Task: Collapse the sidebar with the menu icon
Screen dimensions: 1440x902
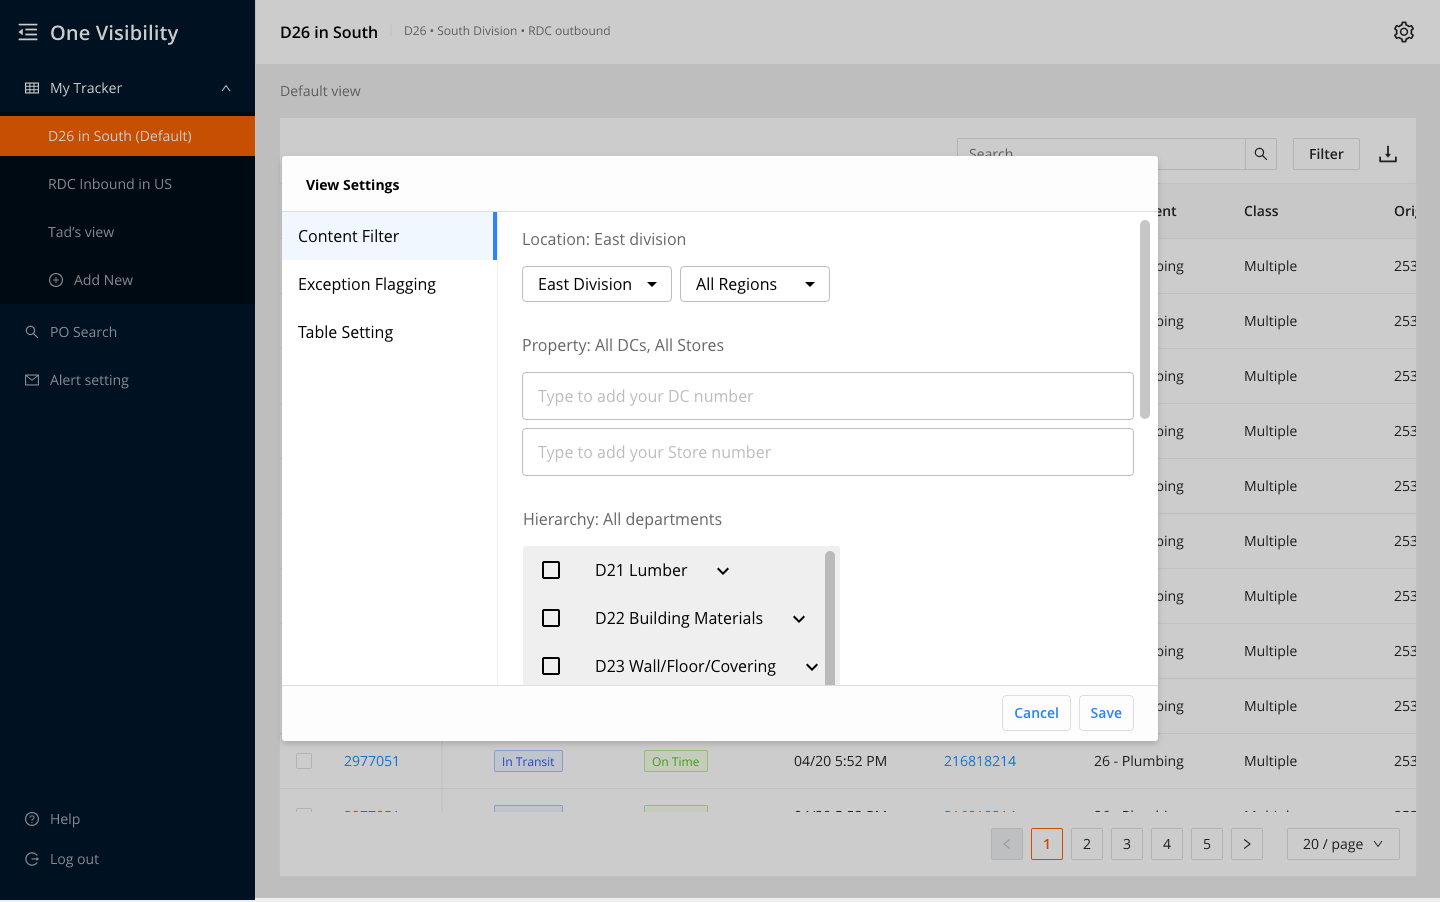Action: pyautogui.click(x=28, y=33)
